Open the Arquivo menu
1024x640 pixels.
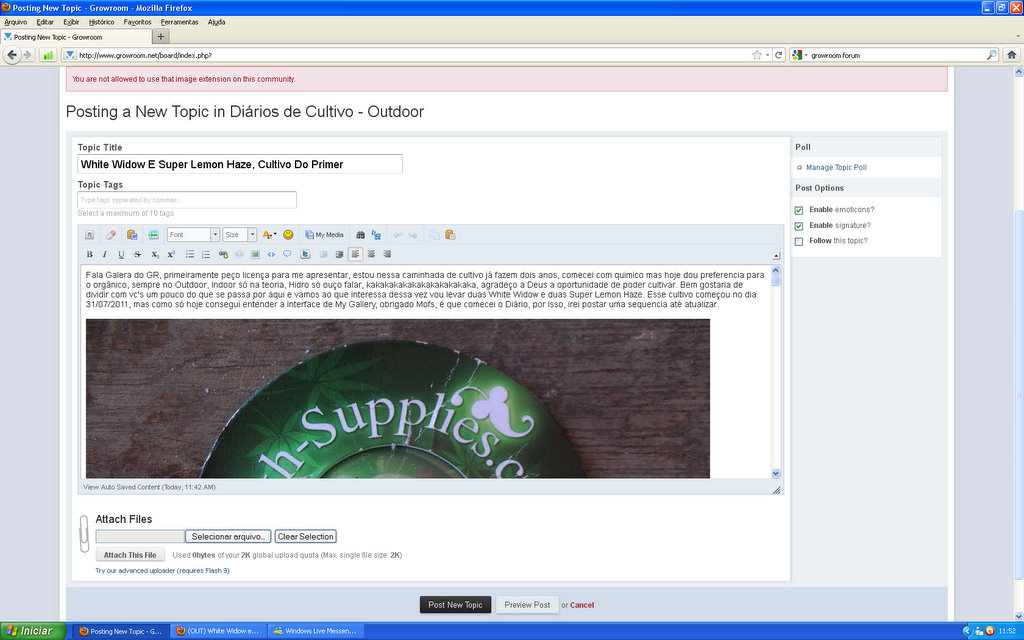coord(16,22)
